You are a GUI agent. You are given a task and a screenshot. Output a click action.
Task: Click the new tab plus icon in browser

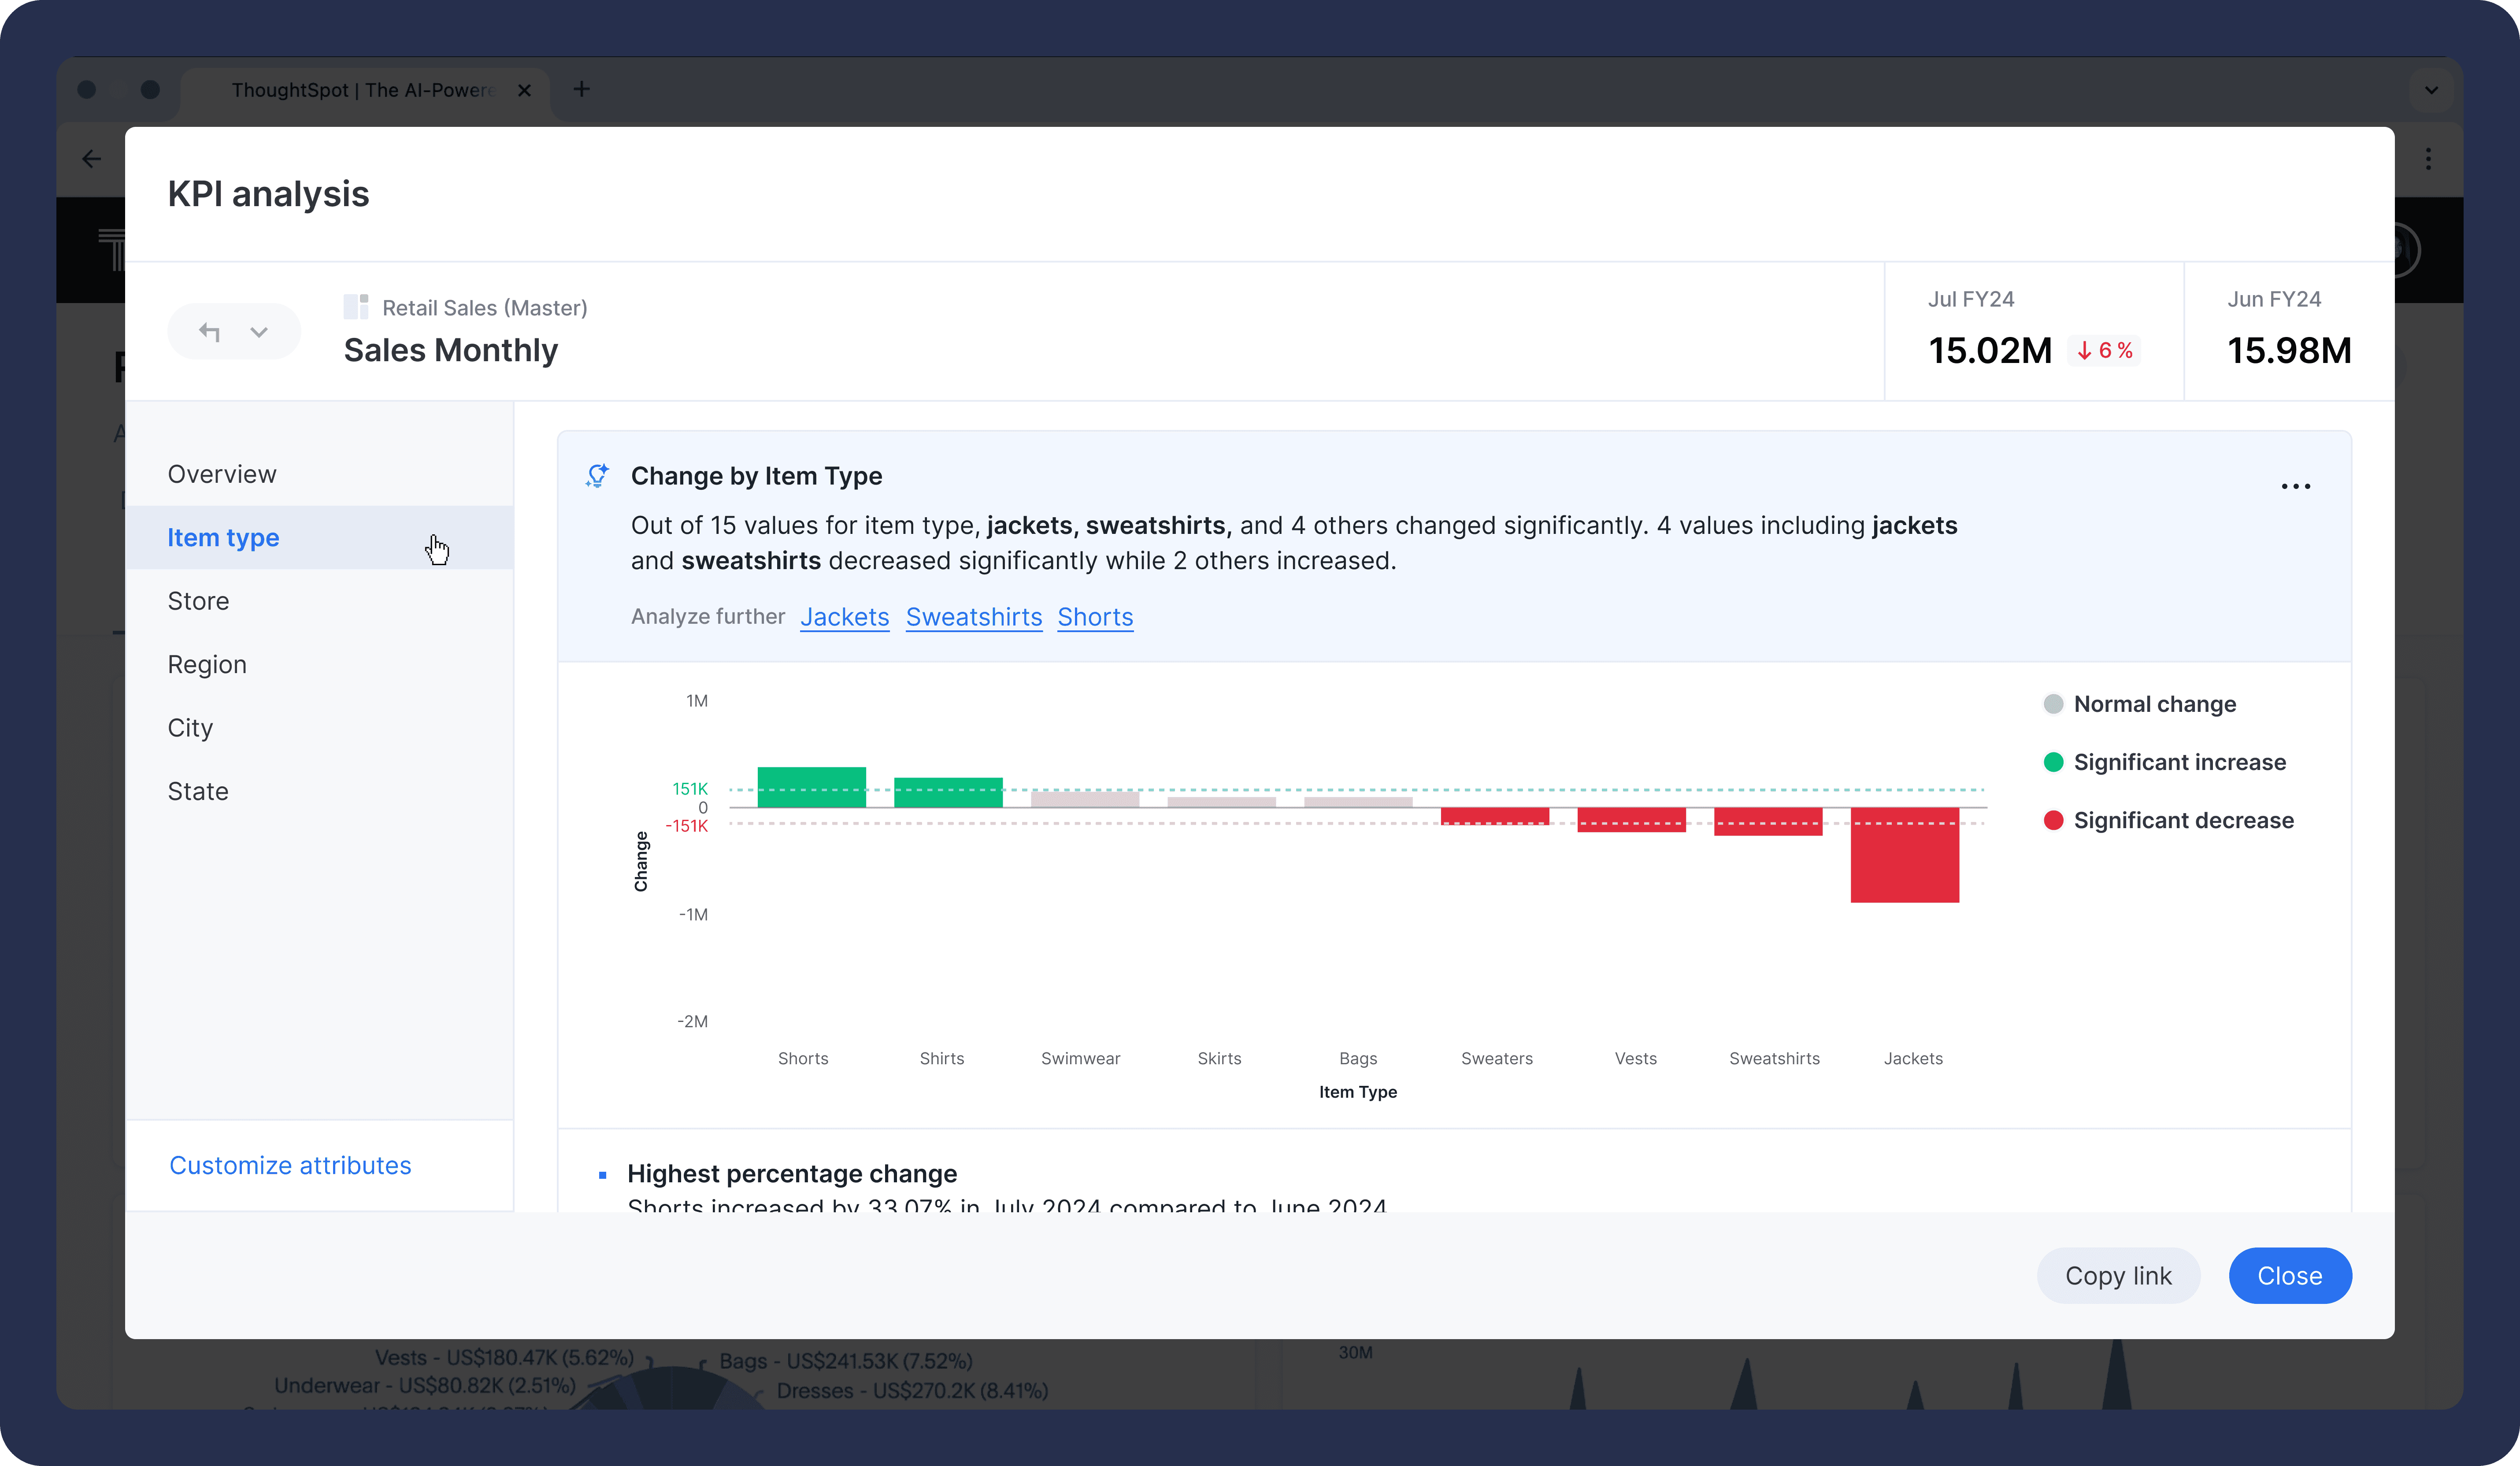tap(583, 89)
